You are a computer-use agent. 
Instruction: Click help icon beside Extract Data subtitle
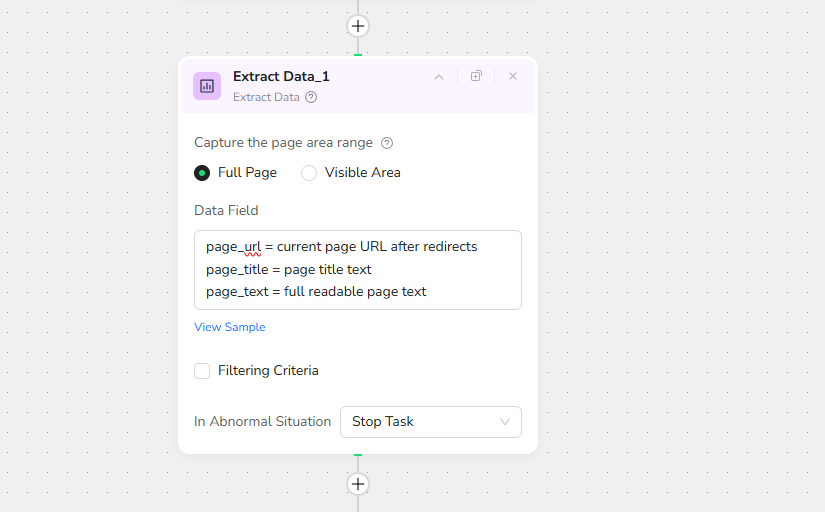(311, 97)
